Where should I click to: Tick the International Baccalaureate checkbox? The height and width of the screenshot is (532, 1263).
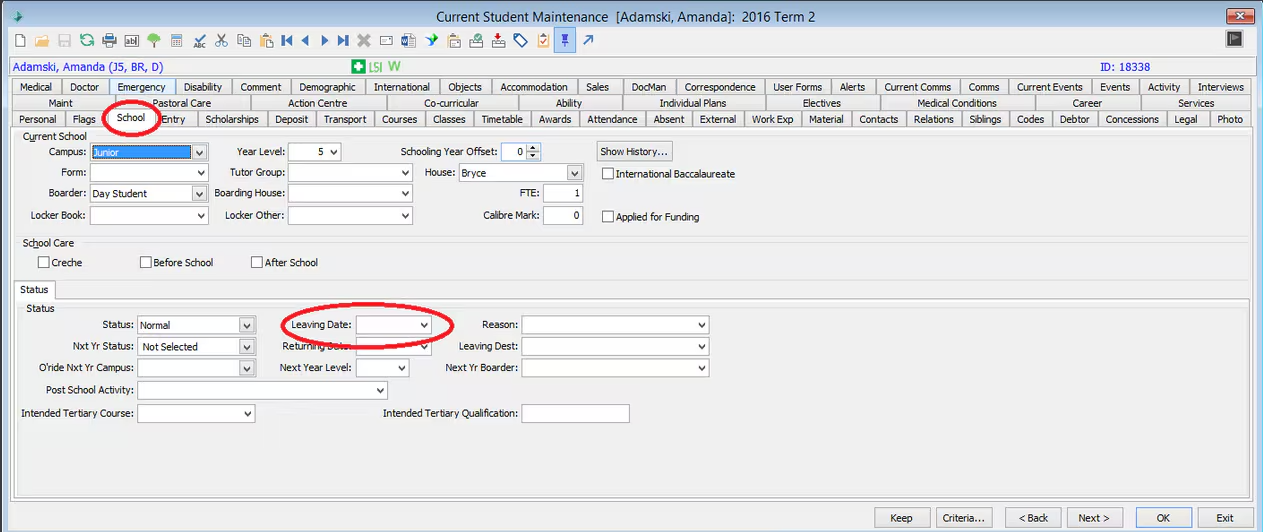608,174
